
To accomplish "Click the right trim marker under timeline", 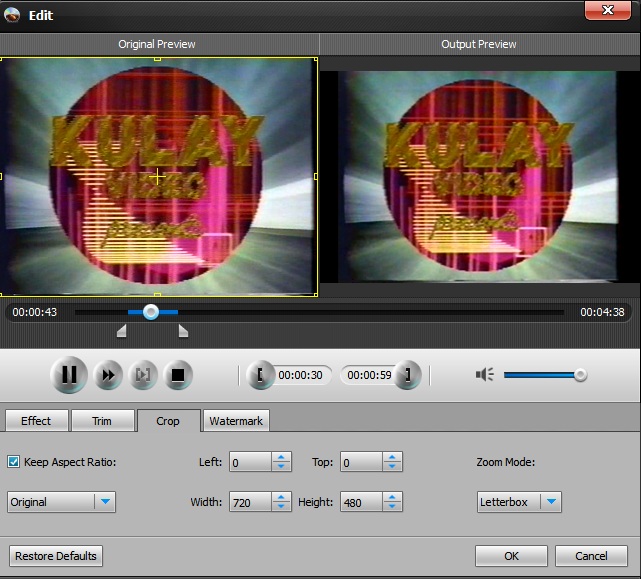I will click(183, 331).
